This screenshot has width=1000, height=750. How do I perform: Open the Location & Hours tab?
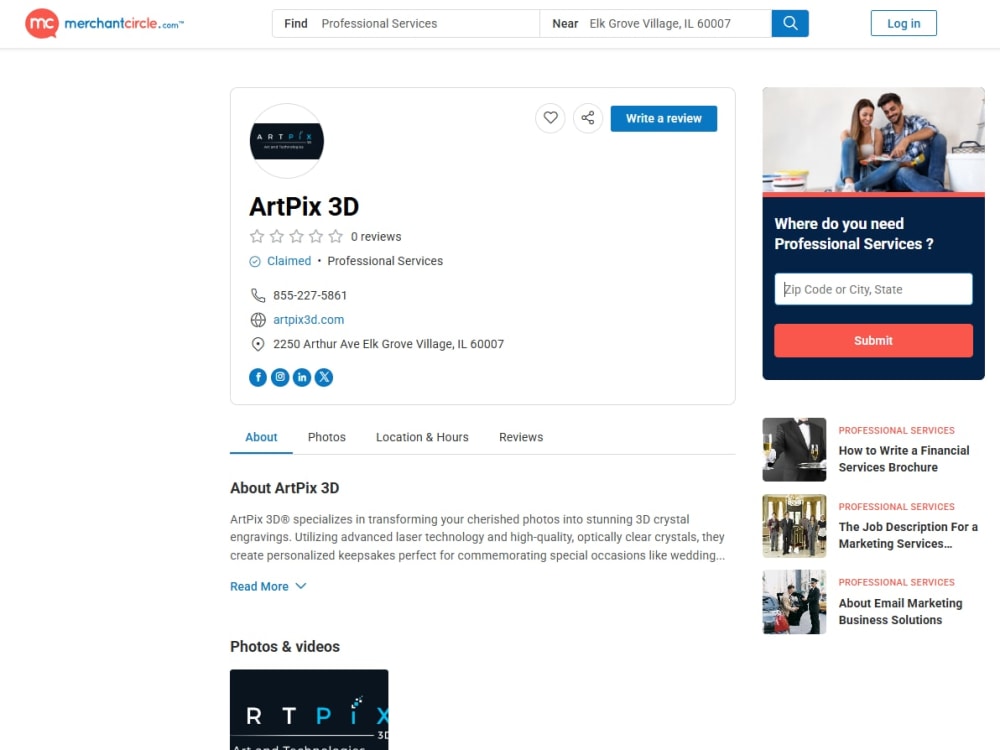coord(422,437)
